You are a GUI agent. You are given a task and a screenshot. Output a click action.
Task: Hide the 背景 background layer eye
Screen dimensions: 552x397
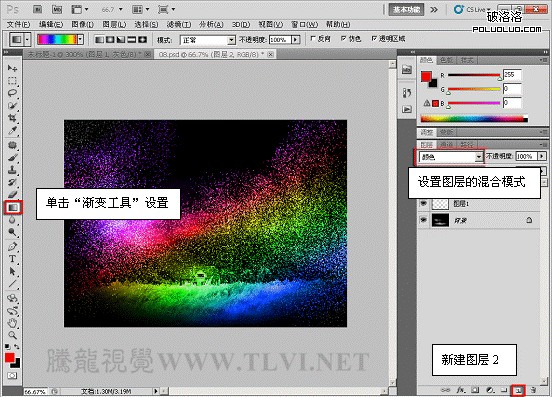[424, 220]
